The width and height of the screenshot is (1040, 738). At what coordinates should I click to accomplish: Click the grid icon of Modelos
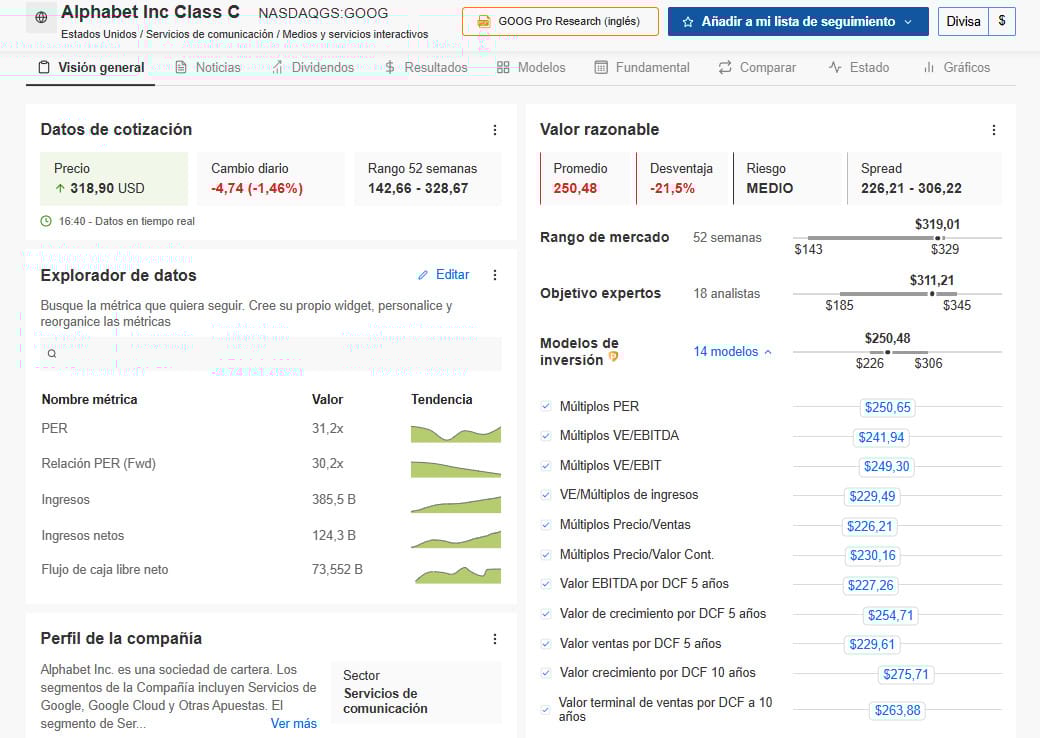(x=503, y=68)
